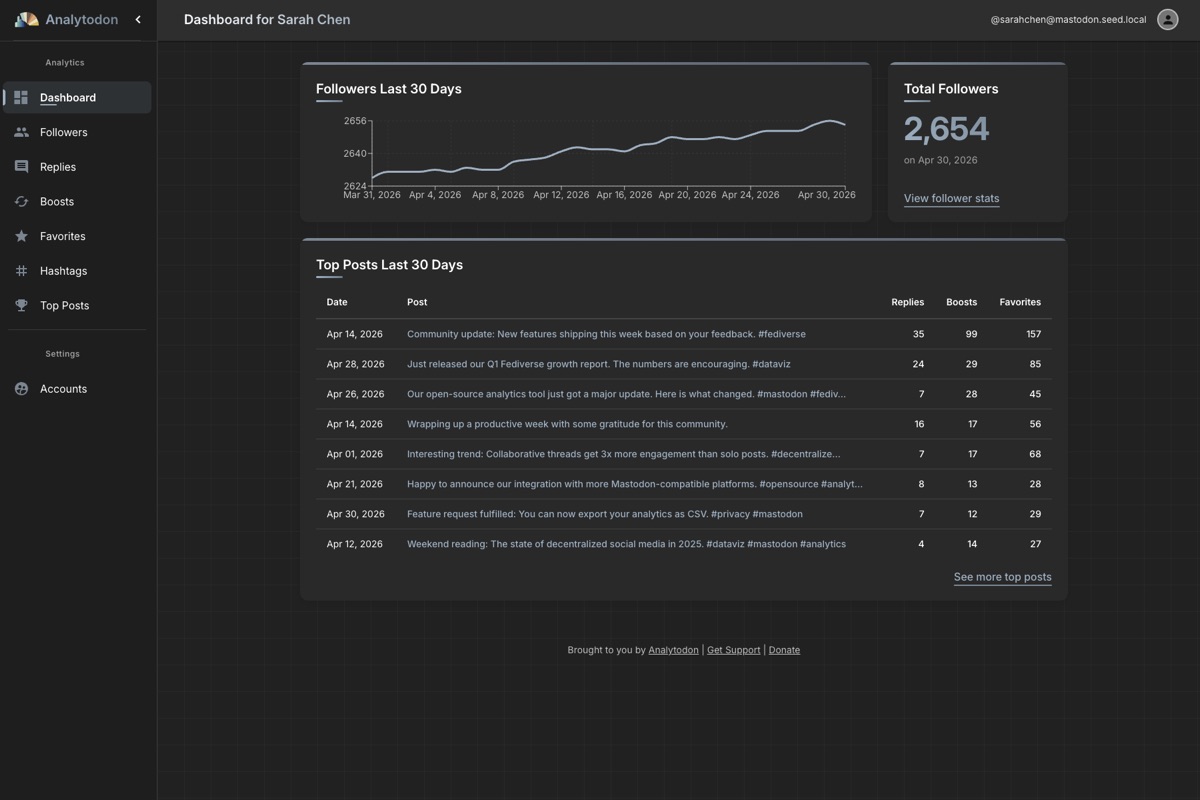Click the Date column header
The height and width of the screenshot is (800, 1200).
pyautogui.click(x=337, y=302)
